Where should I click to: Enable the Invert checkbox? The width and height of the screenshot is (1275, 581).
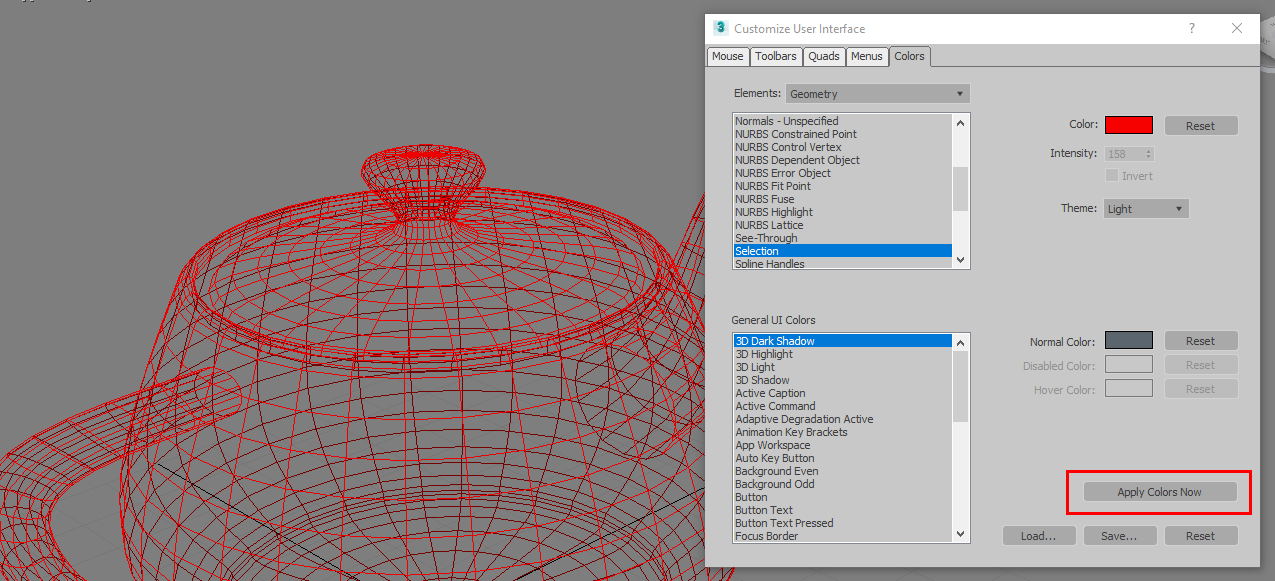(1113, 175)
